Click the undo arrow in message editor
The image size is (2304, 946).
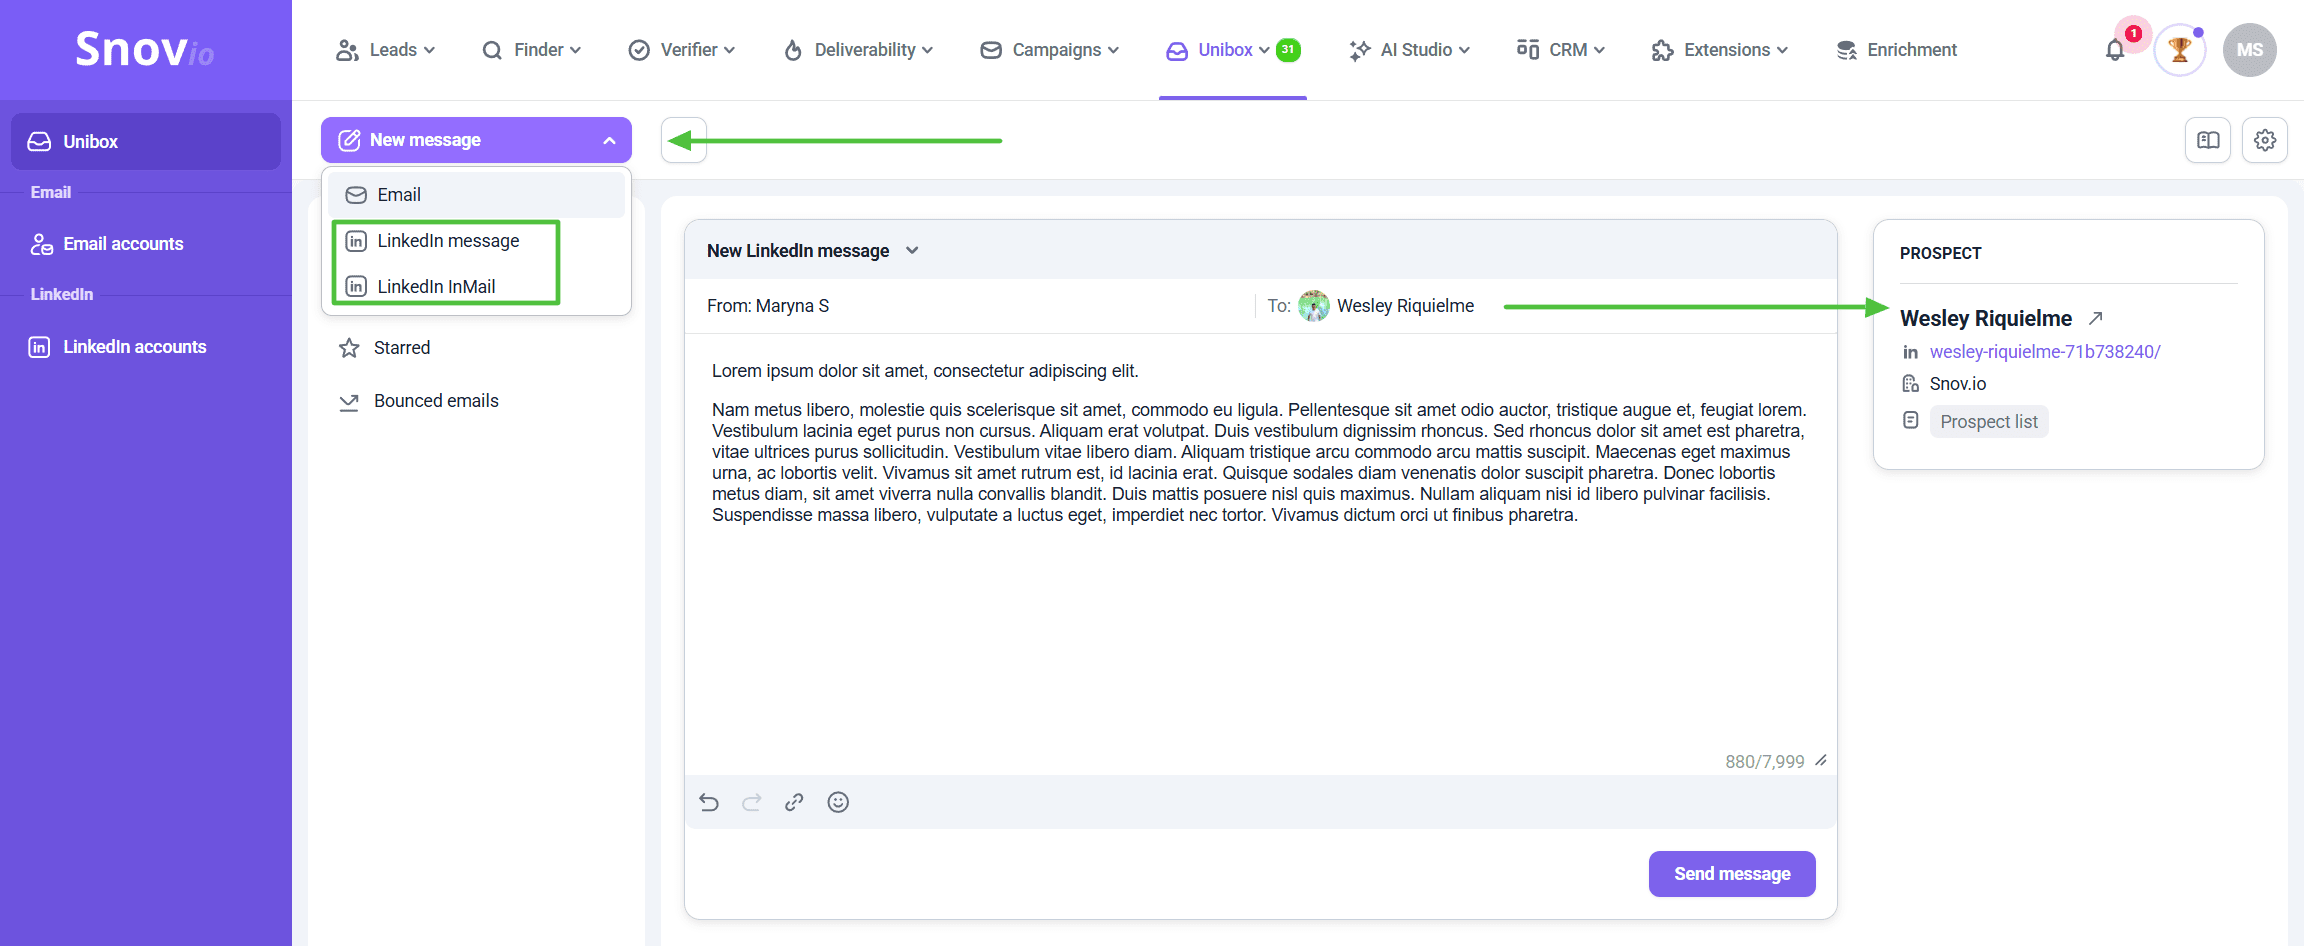click(x=709, y=802)
